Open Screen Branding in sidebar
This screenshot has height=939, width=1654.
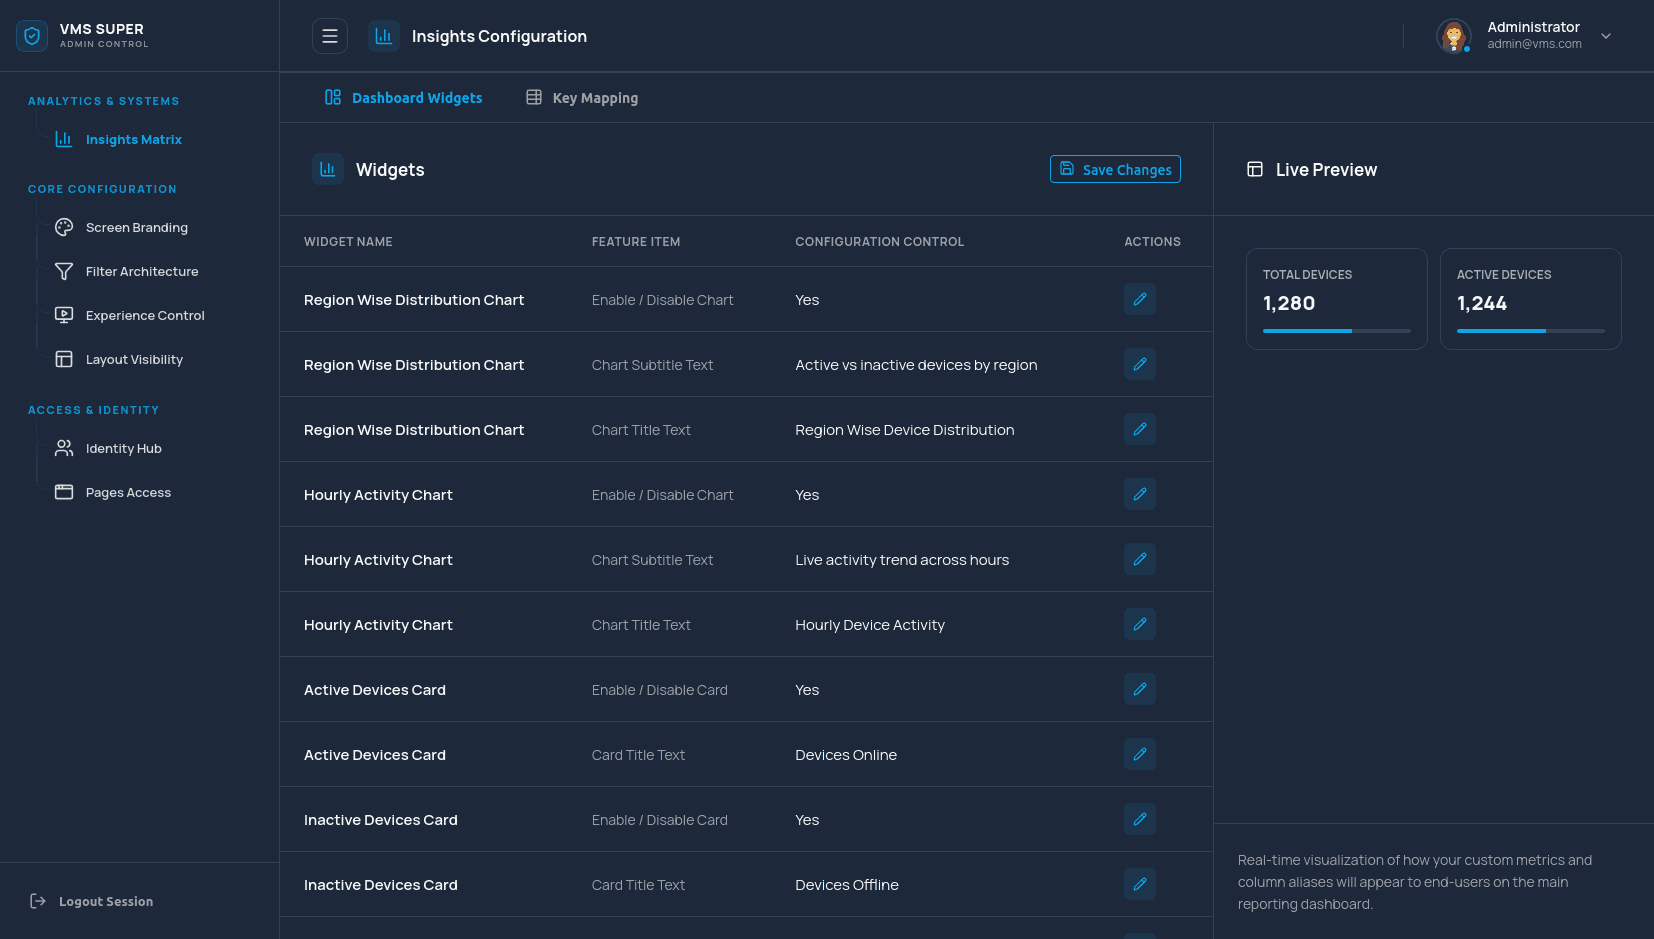(136, 227)
